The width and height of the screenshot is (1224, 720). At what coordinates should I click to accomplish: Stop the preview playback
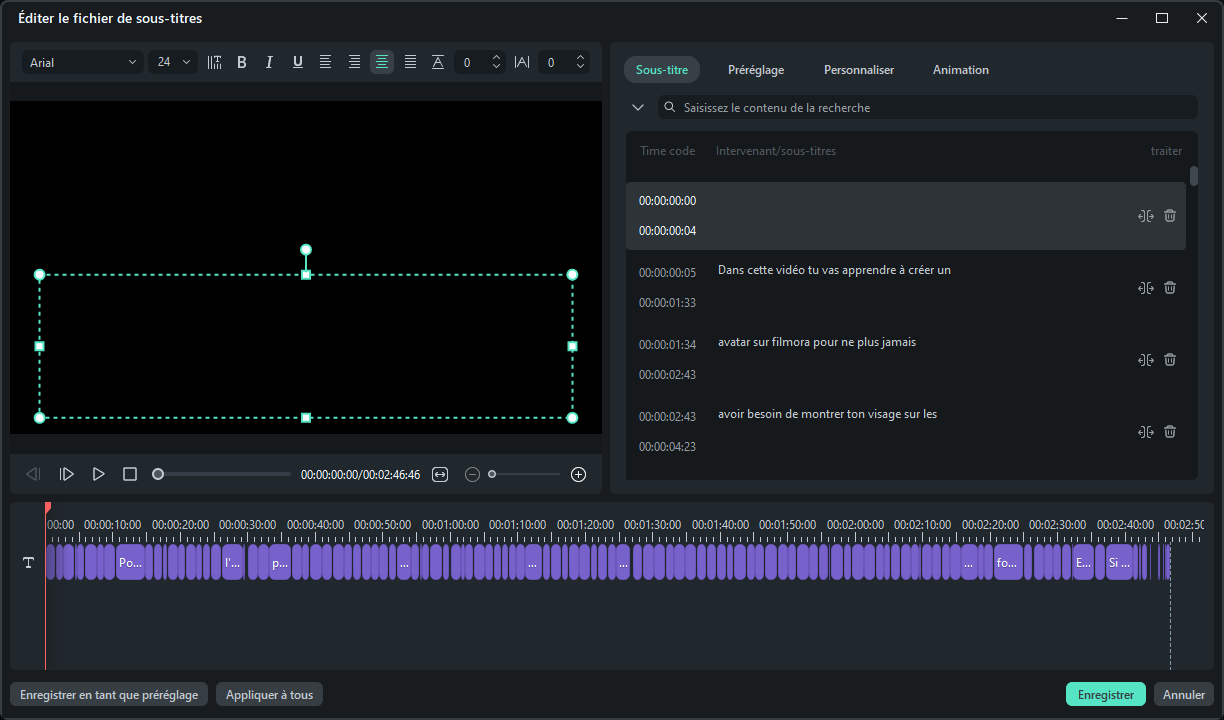click(130, 474)
